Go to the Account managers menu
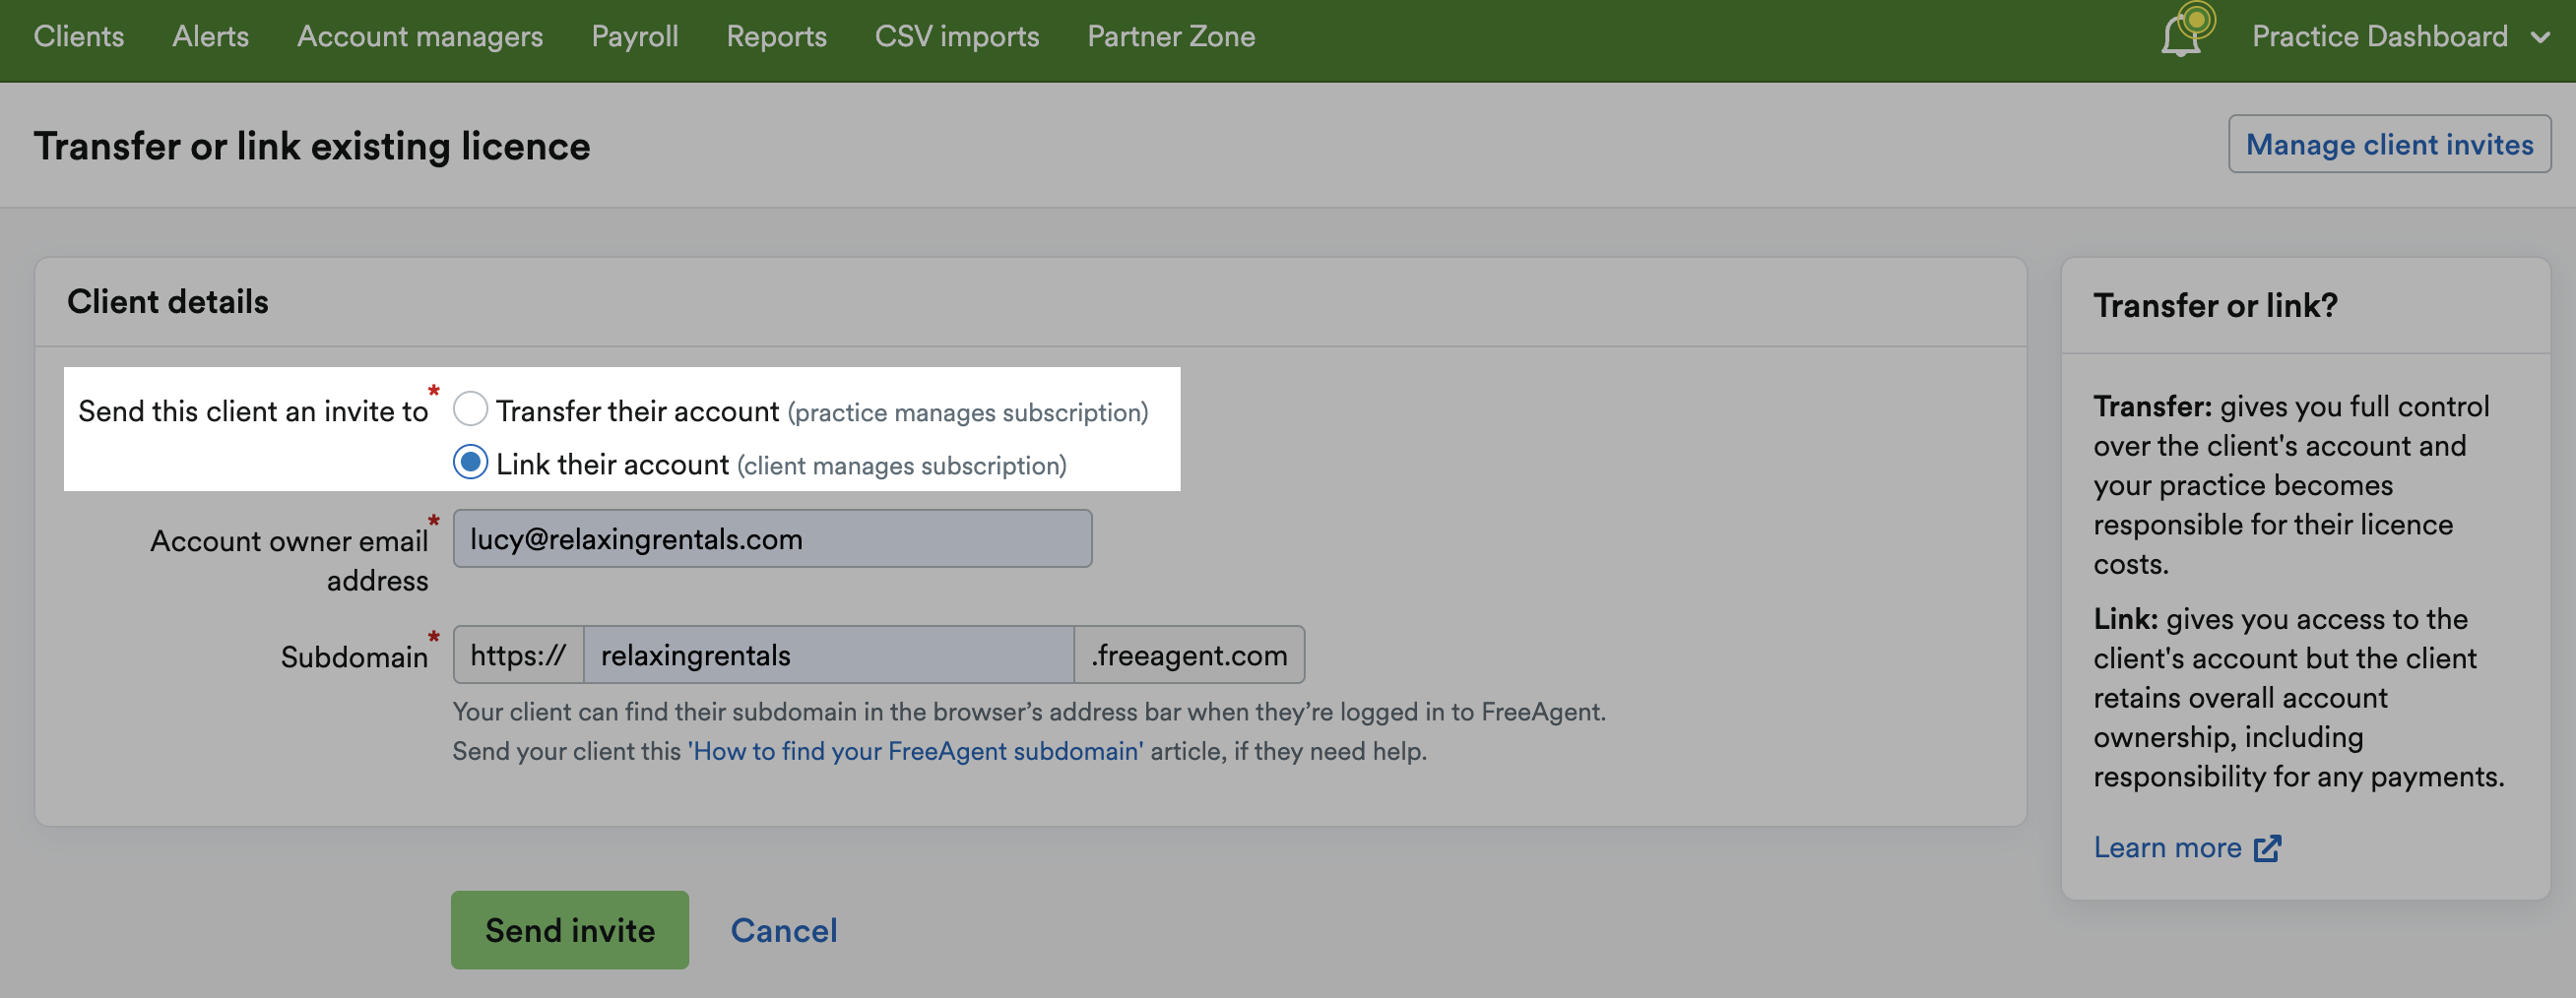Viewport: 2576px width, 998px height. coord(420,36)
